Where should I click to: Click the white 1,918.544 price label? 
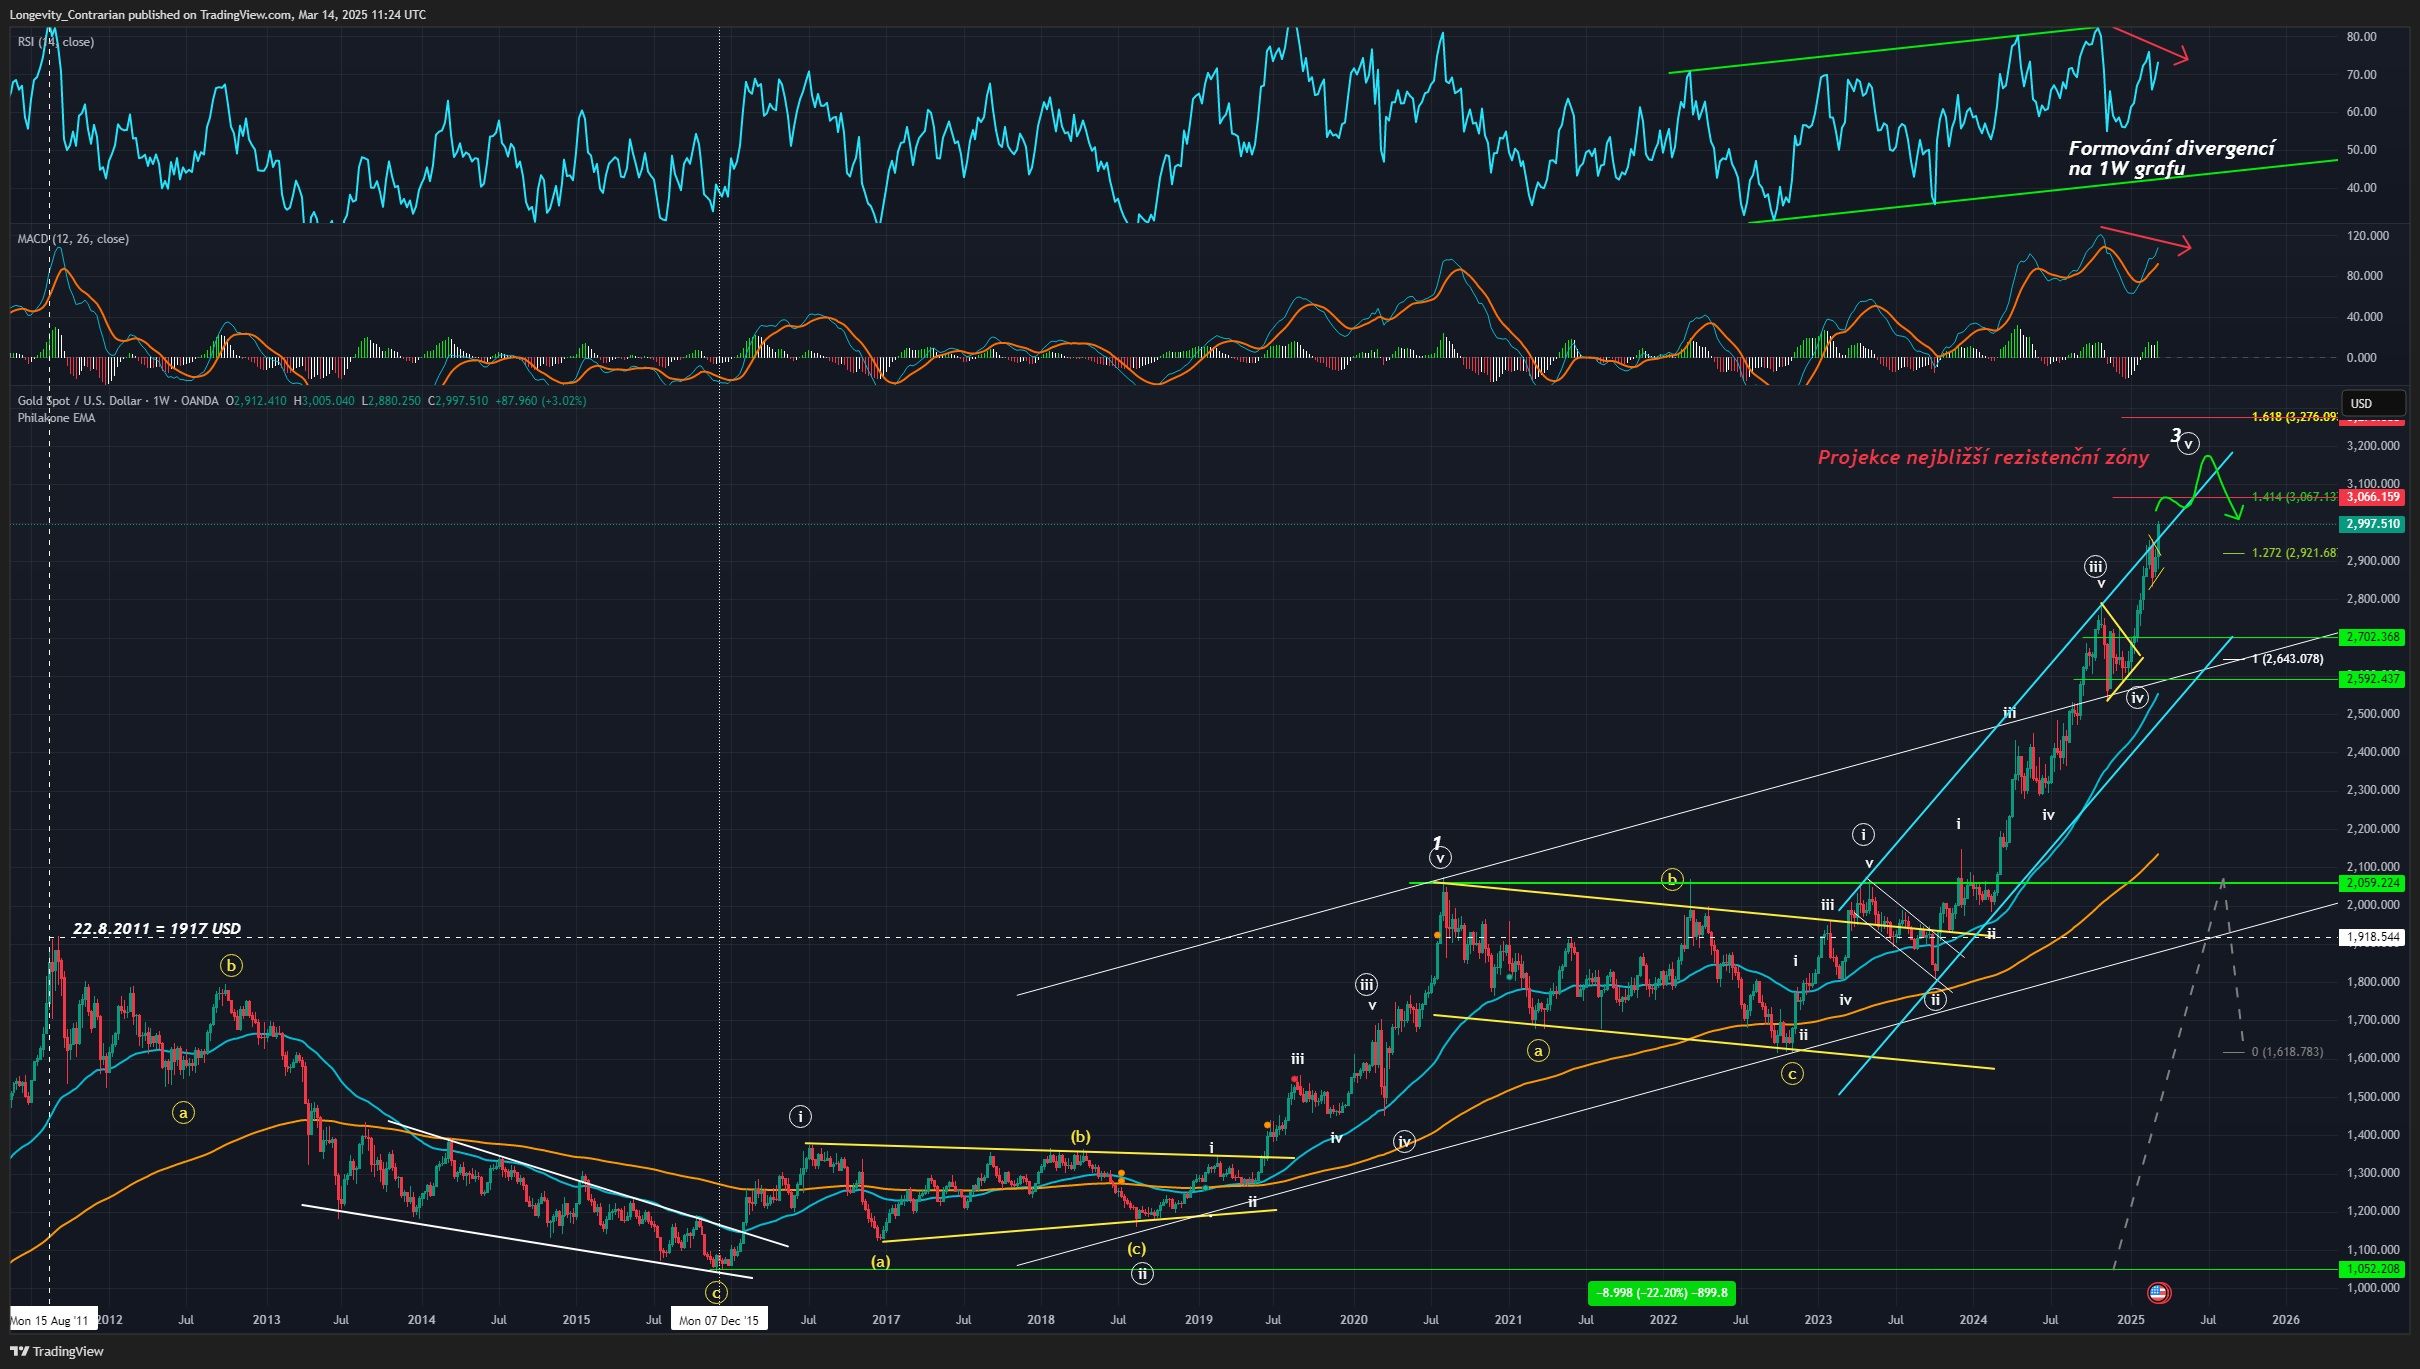[2372, 937]
